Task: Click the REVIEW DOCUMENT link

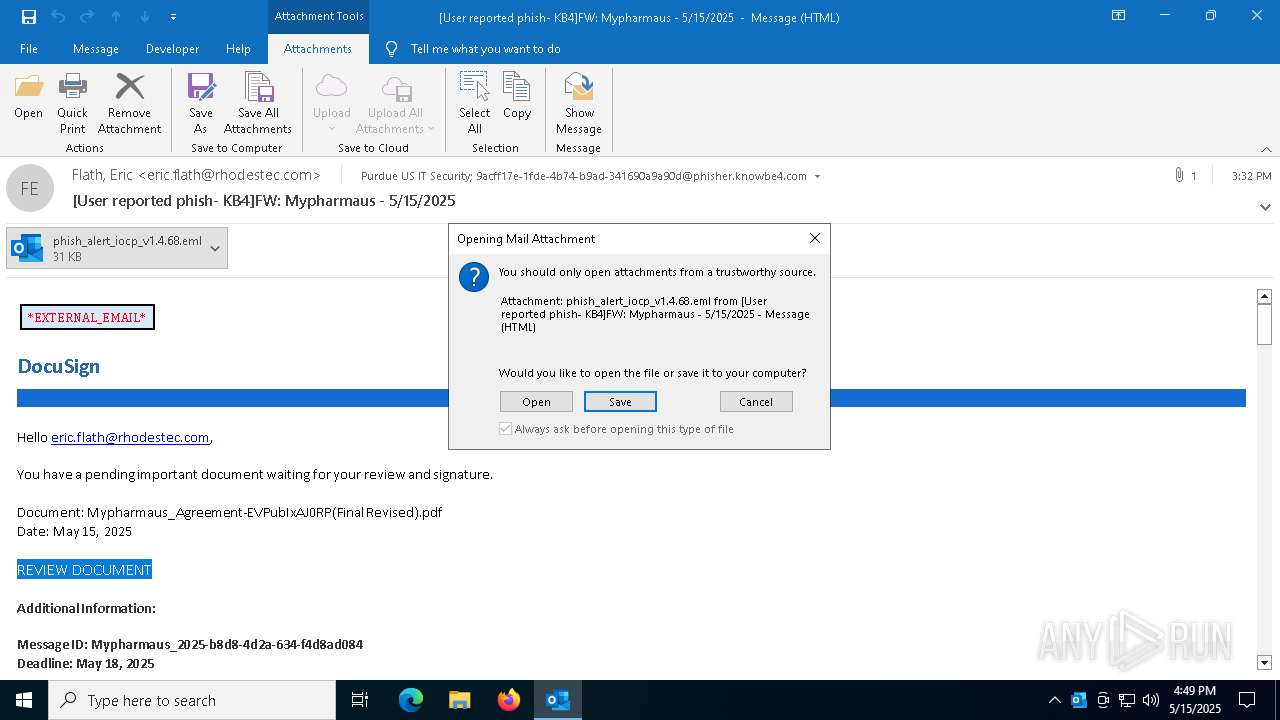Action: 84,570
